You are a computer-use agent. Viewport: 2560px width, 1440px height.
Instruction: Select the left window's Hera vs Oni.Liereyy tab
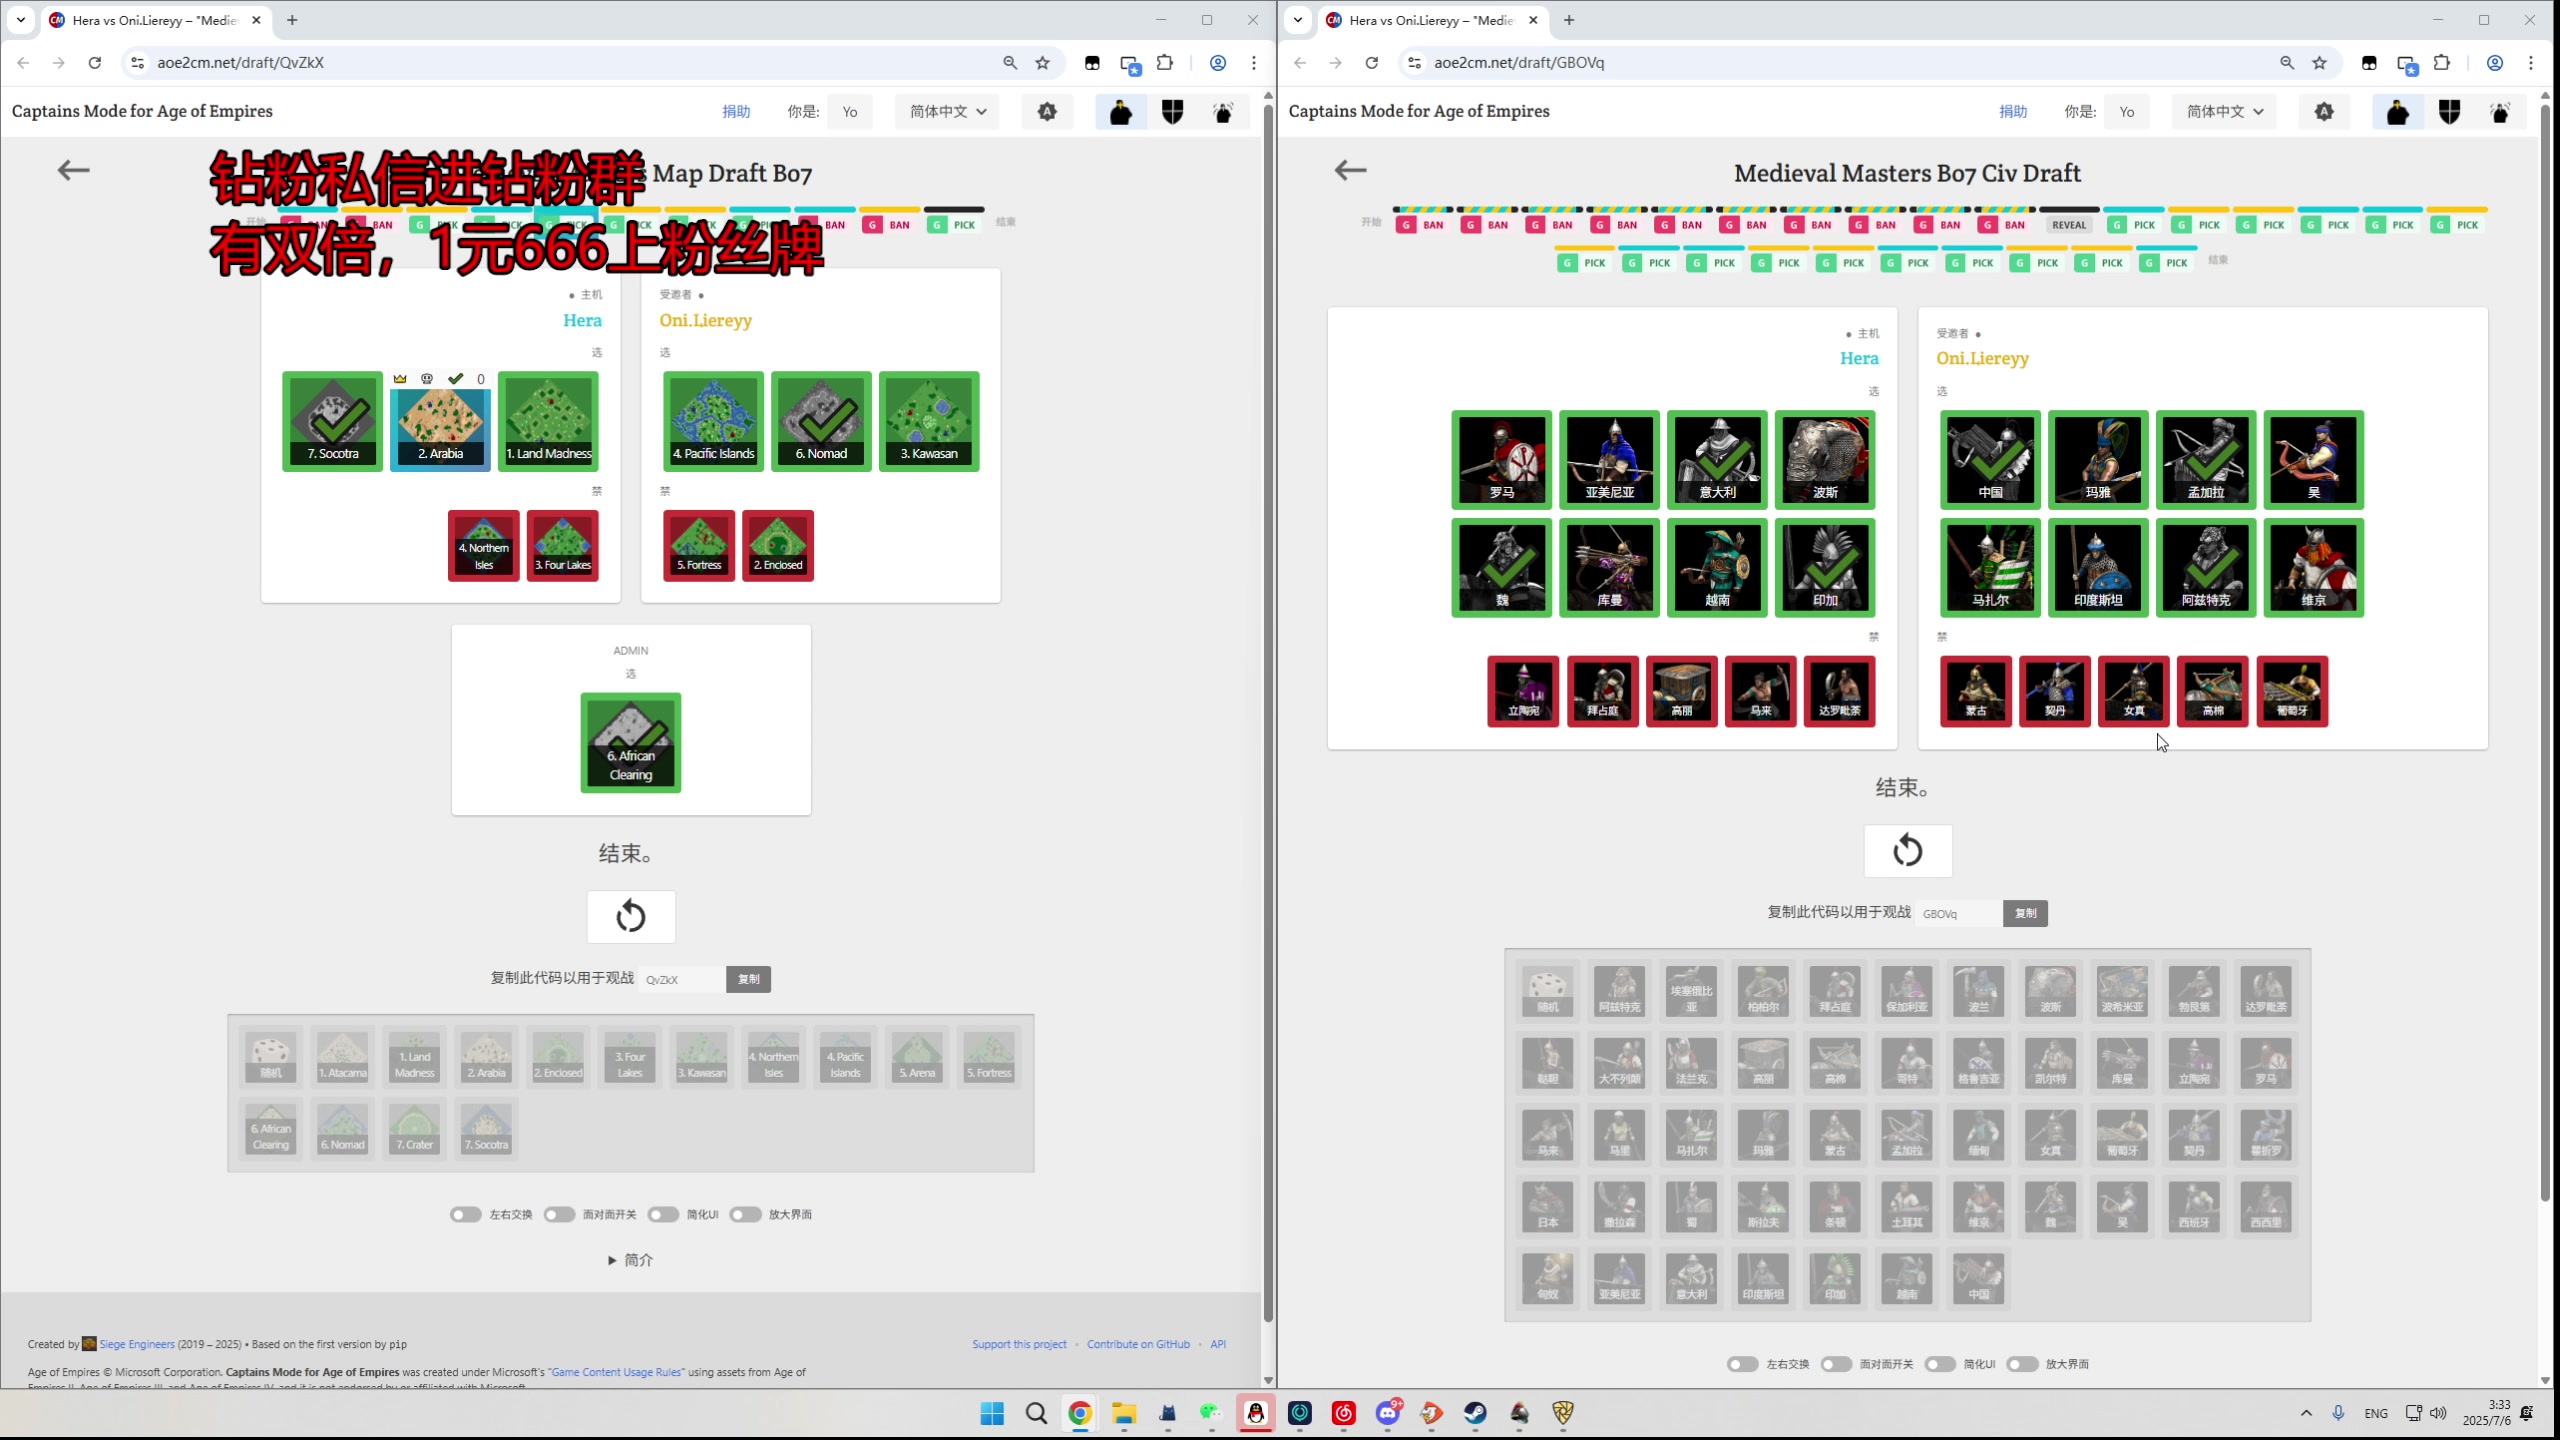point(156,20)
